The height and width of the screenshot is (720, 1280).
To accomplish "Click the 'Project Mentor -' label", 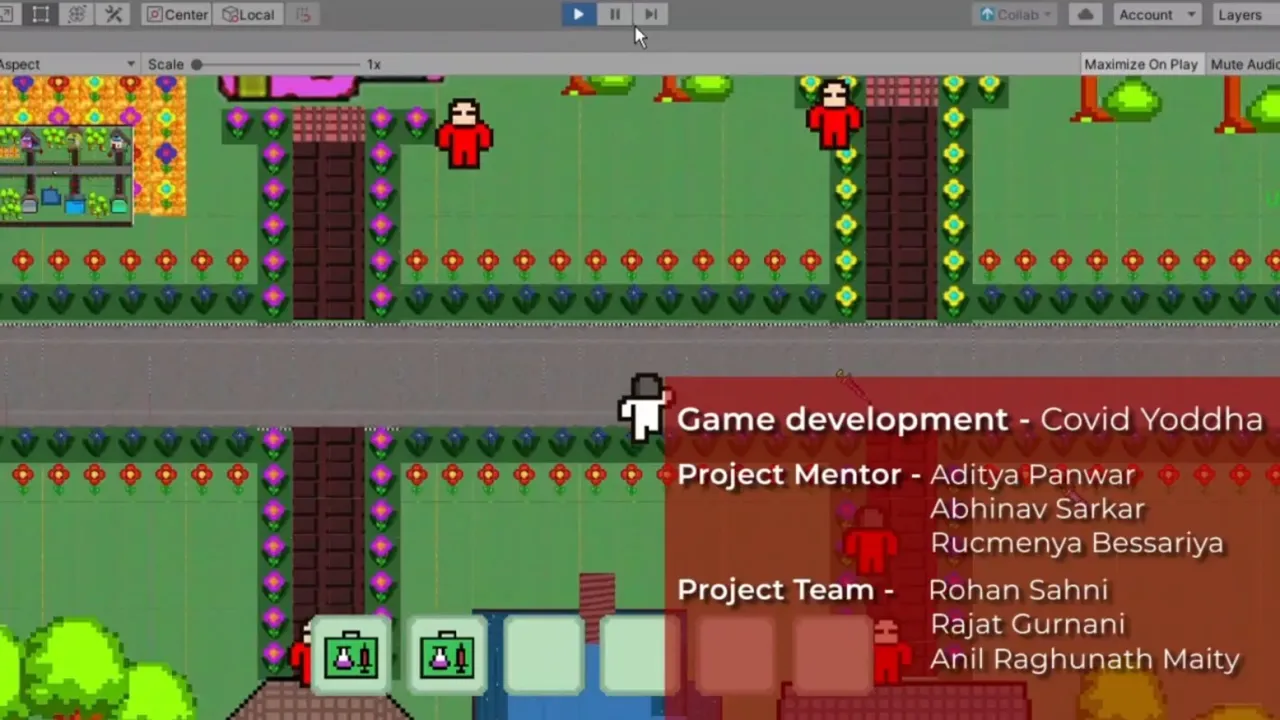I will (799, 475).
